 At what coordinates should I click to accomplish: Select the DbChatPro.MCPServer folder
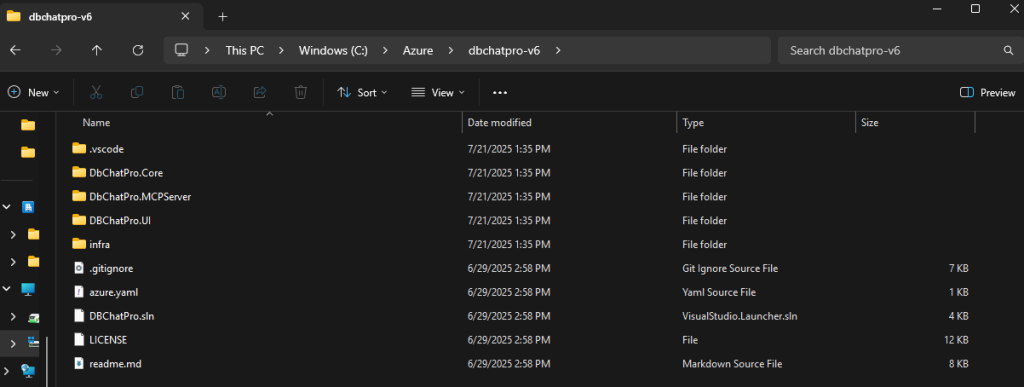coord(140,196)
